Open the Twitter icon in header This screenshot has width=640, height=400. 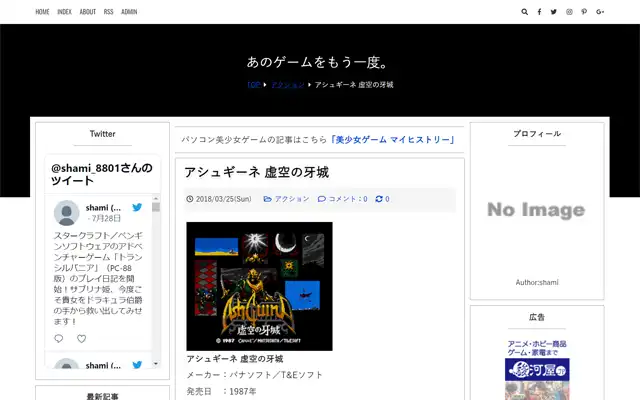553,12
